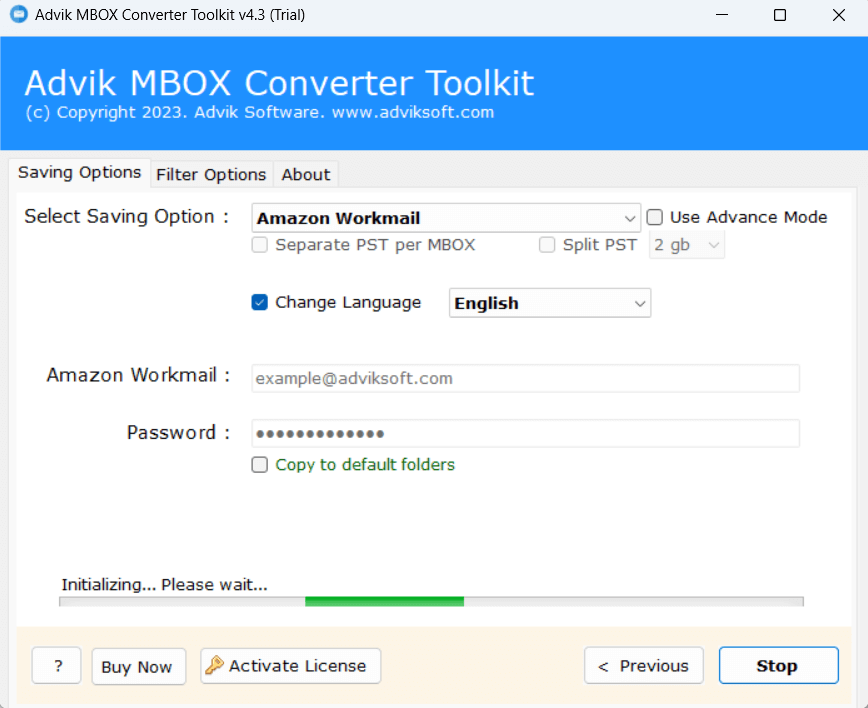Minimize the Advik MBOX Converter window
Viewport: 868px width, 708px height.
(722, 14)
